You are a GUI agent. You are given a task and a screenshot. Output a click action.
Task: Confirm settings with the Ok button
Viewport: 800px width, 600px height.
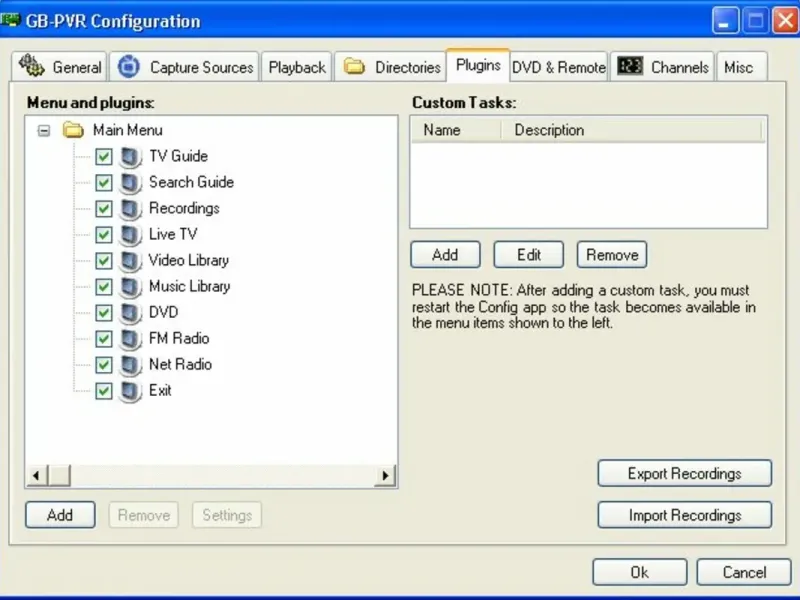click(640, 572)
